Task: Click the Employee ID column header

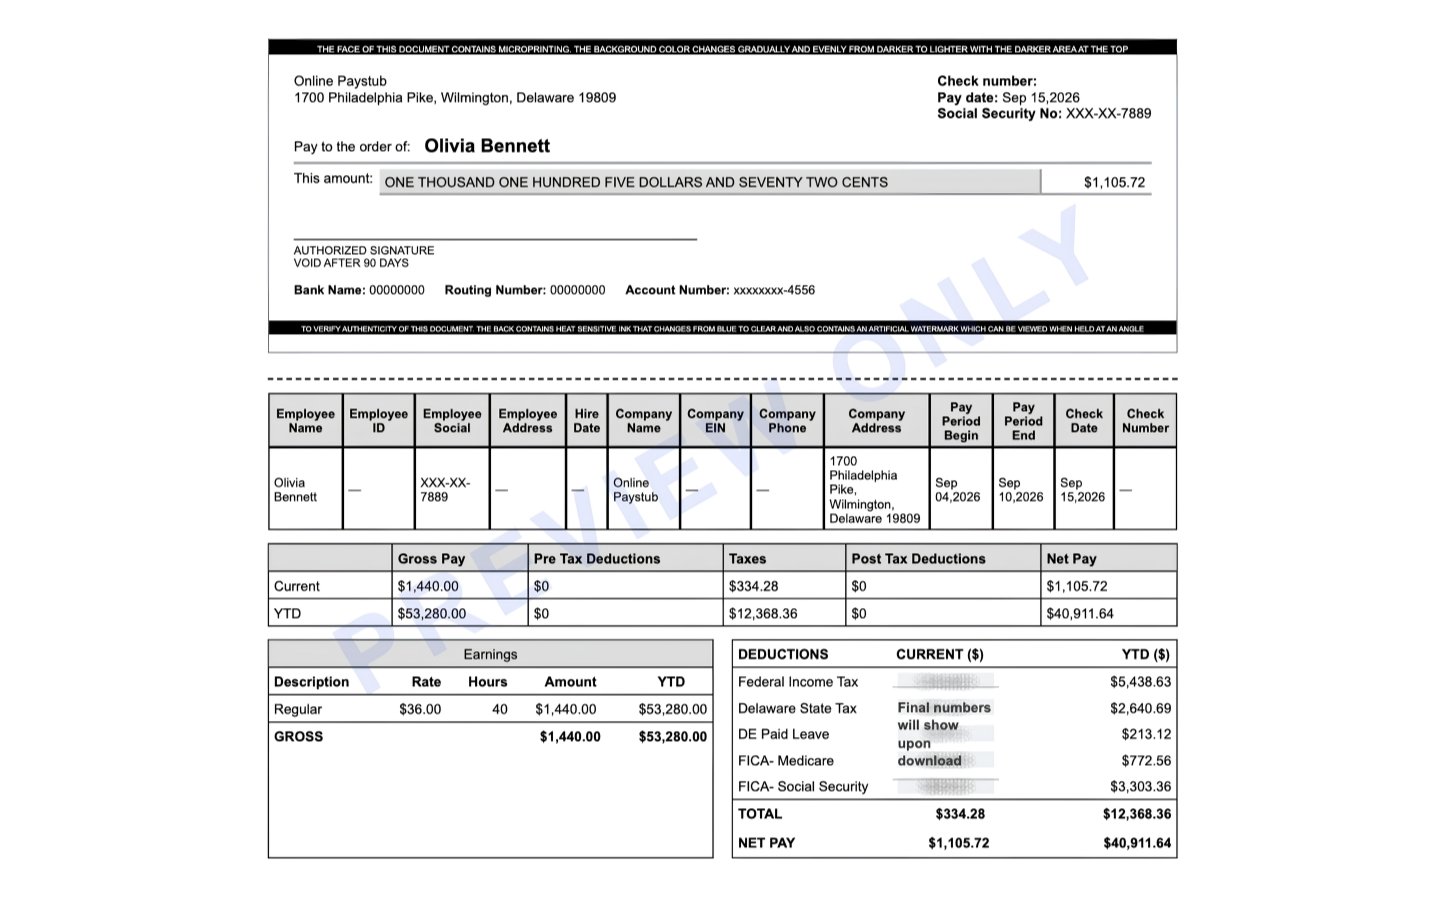Action: pos(378,420)
